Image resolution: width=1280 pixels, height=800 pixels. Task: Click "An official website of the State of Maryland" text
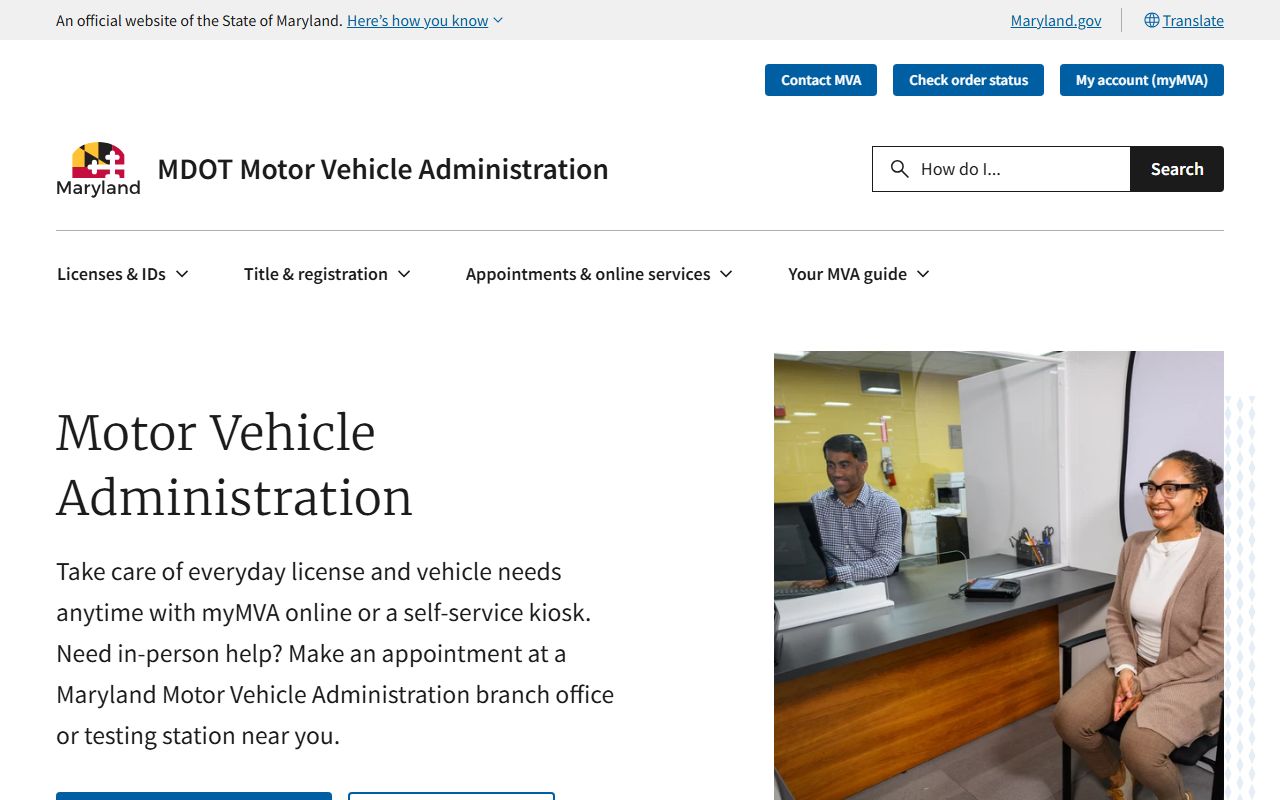pos(199,20)
